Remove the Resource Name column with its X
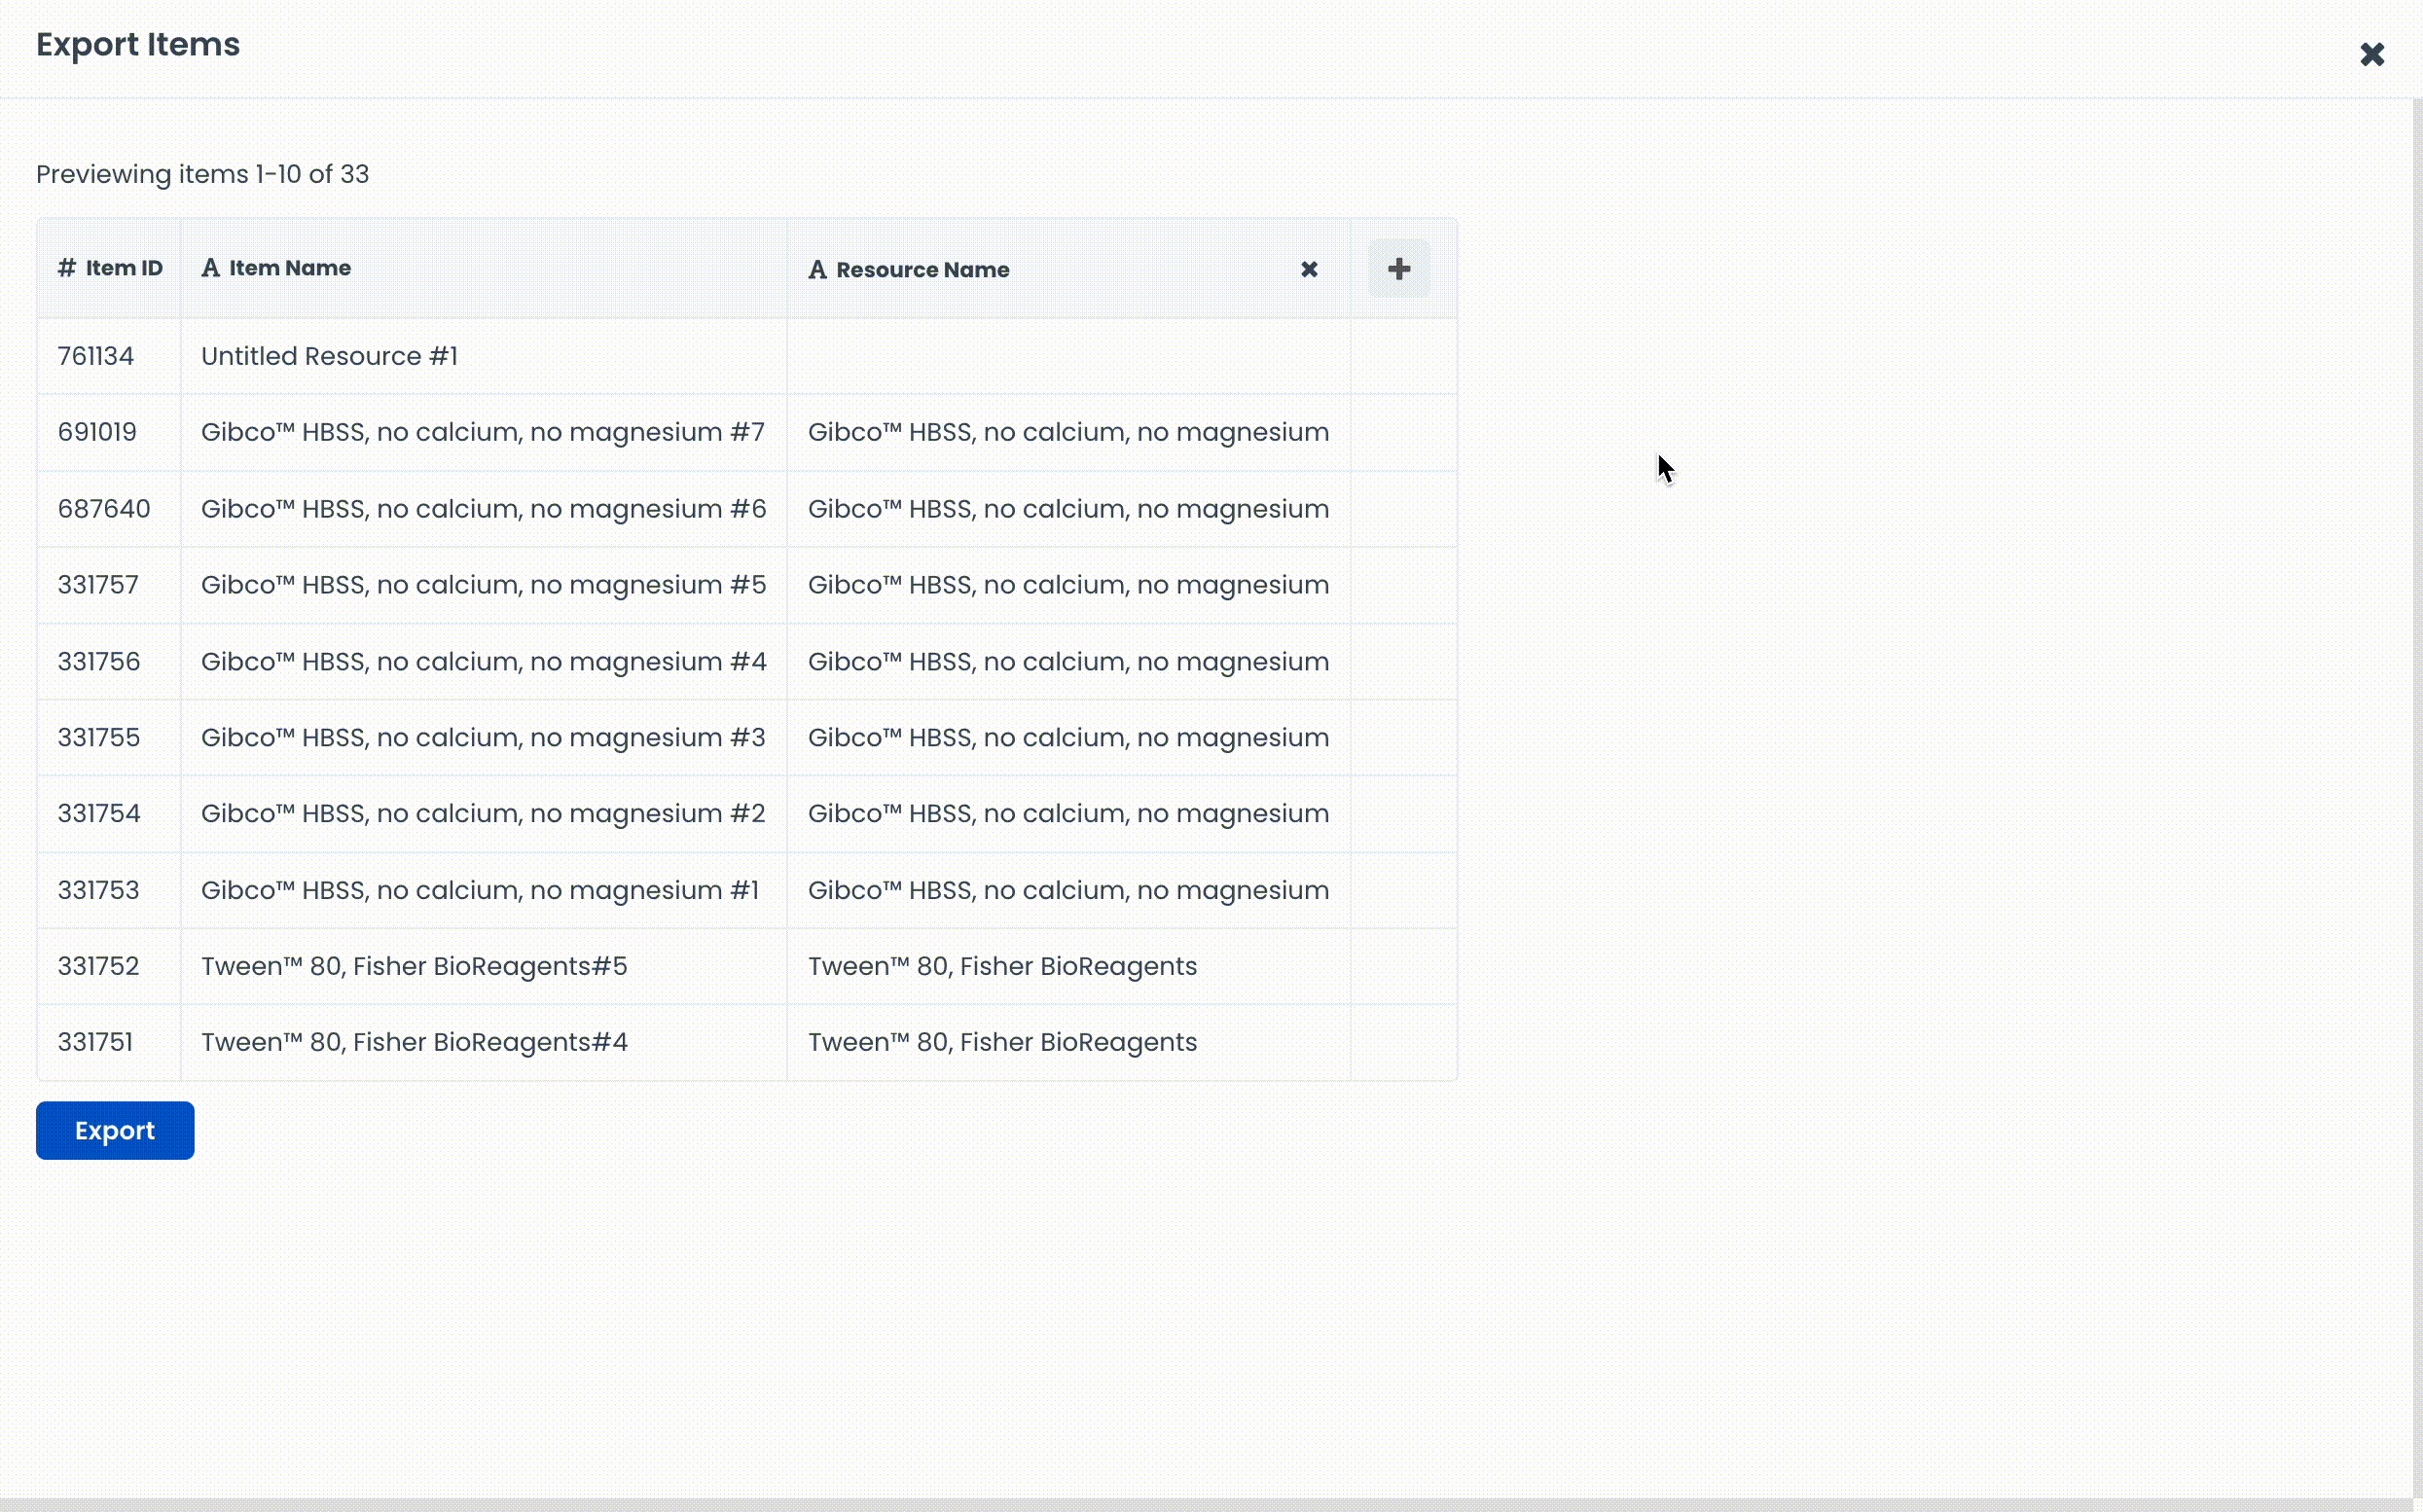Screen dimensions: 2423x1512 tap(1308, 269)
